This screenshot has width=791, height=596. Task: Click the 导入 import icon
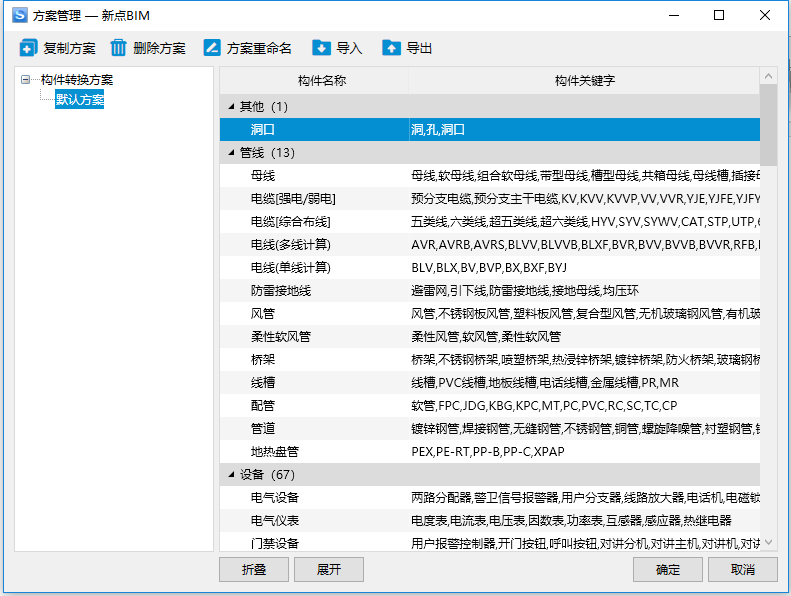321,48
